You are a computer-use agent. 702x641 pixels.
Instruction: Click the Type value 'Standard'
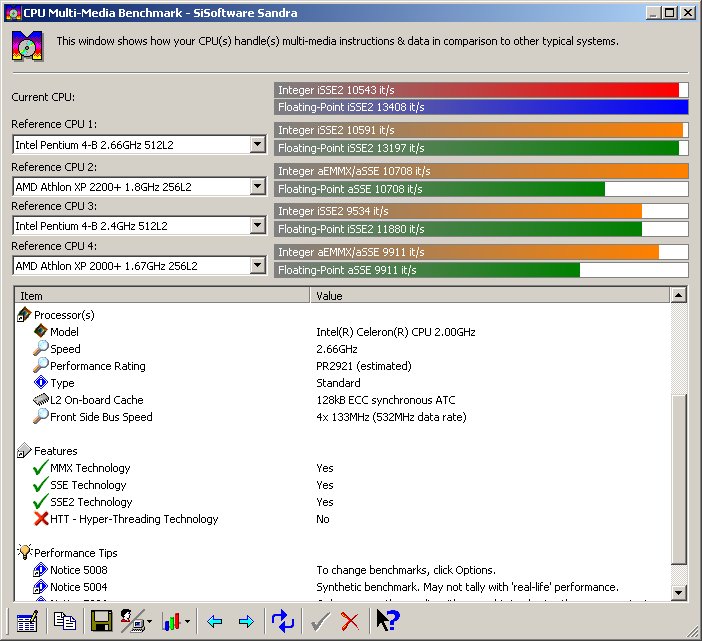click(x=338, y=383)
